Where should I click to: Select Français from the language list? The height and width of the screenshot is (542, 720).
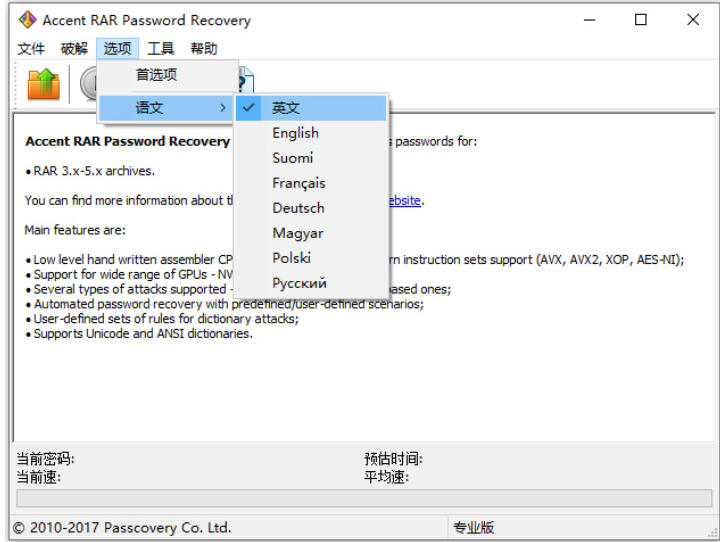click(298, 183)
